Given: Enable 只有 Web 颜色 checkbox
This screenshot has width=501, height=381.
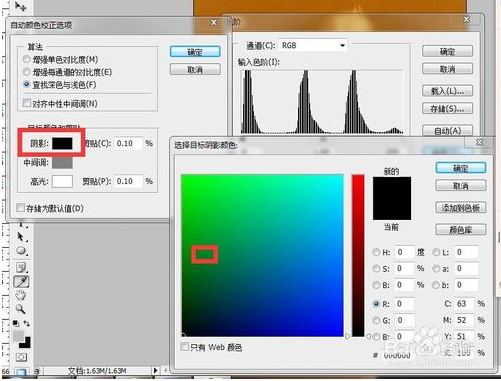Looking at the screenshot, I should coord(184,347).
